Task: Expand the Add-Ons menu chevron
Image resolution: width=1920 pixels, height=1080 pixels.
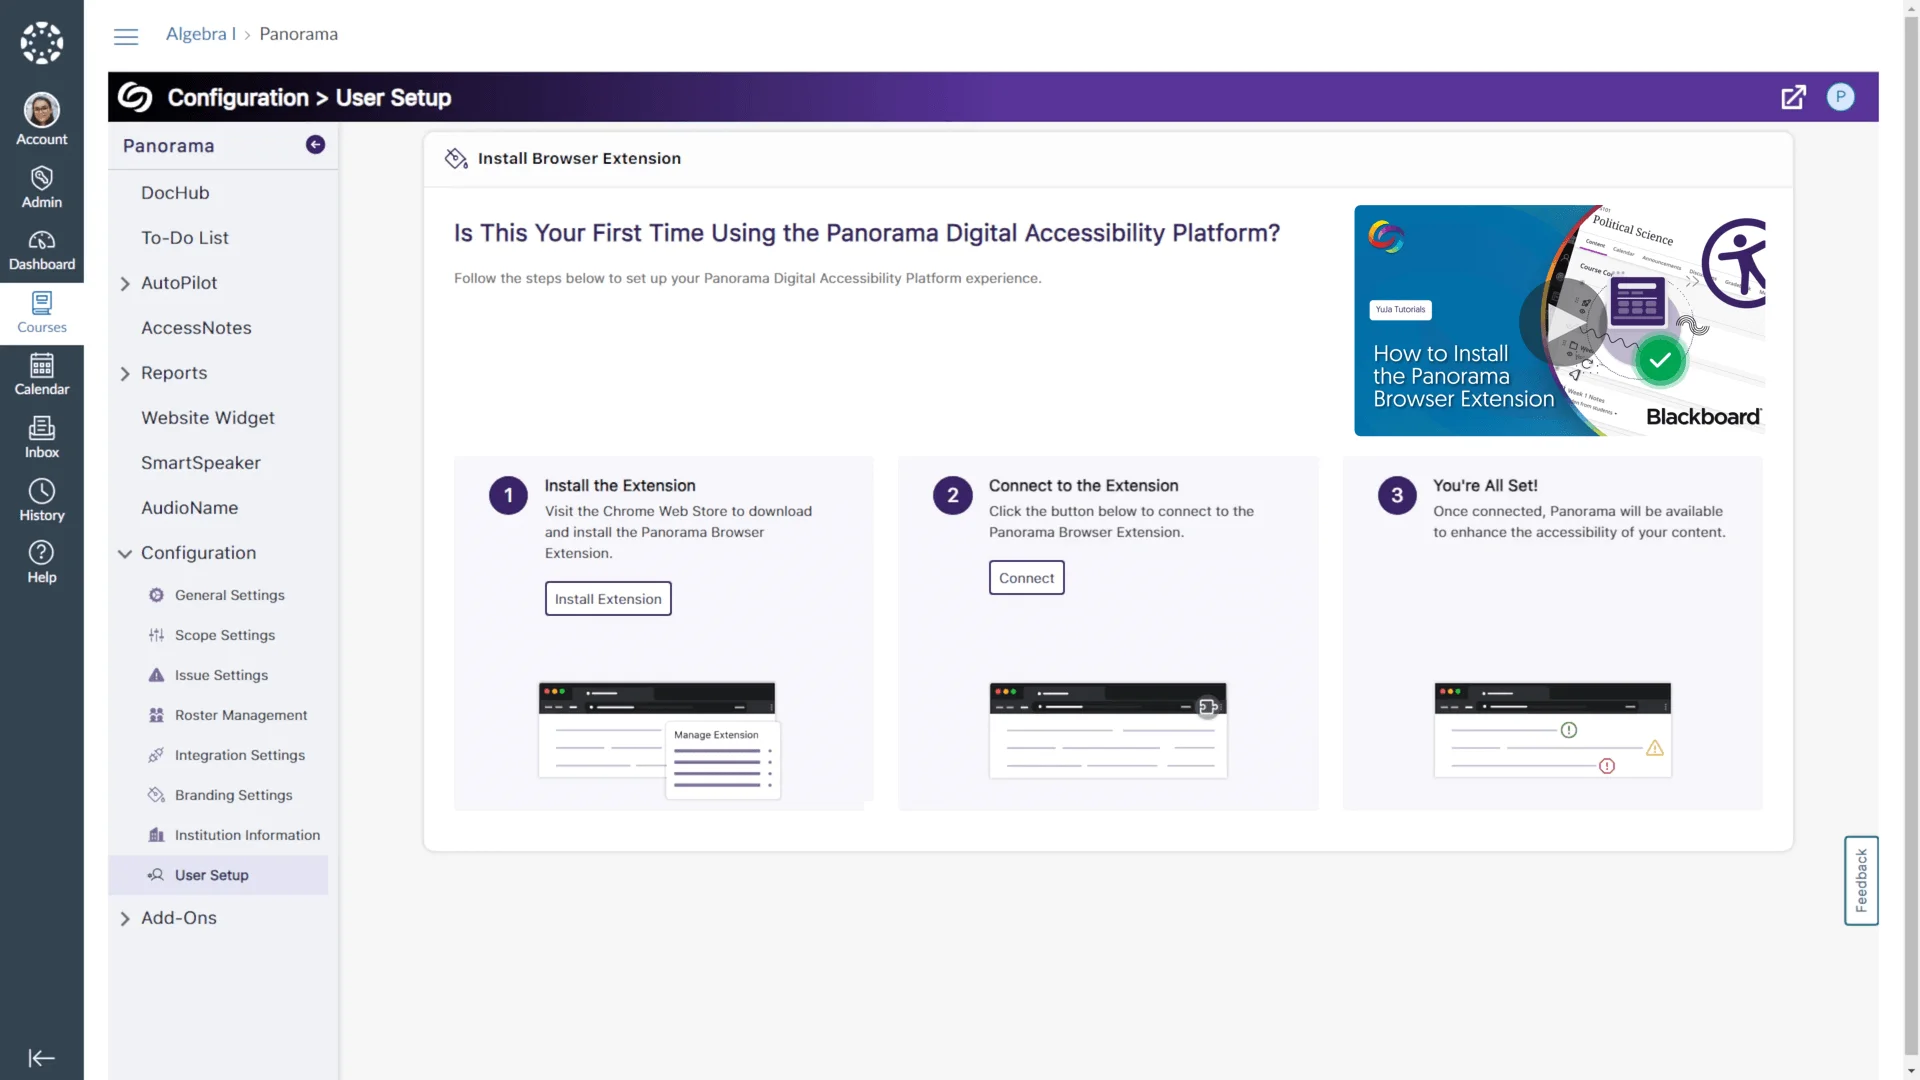Action: click(125, 919)
